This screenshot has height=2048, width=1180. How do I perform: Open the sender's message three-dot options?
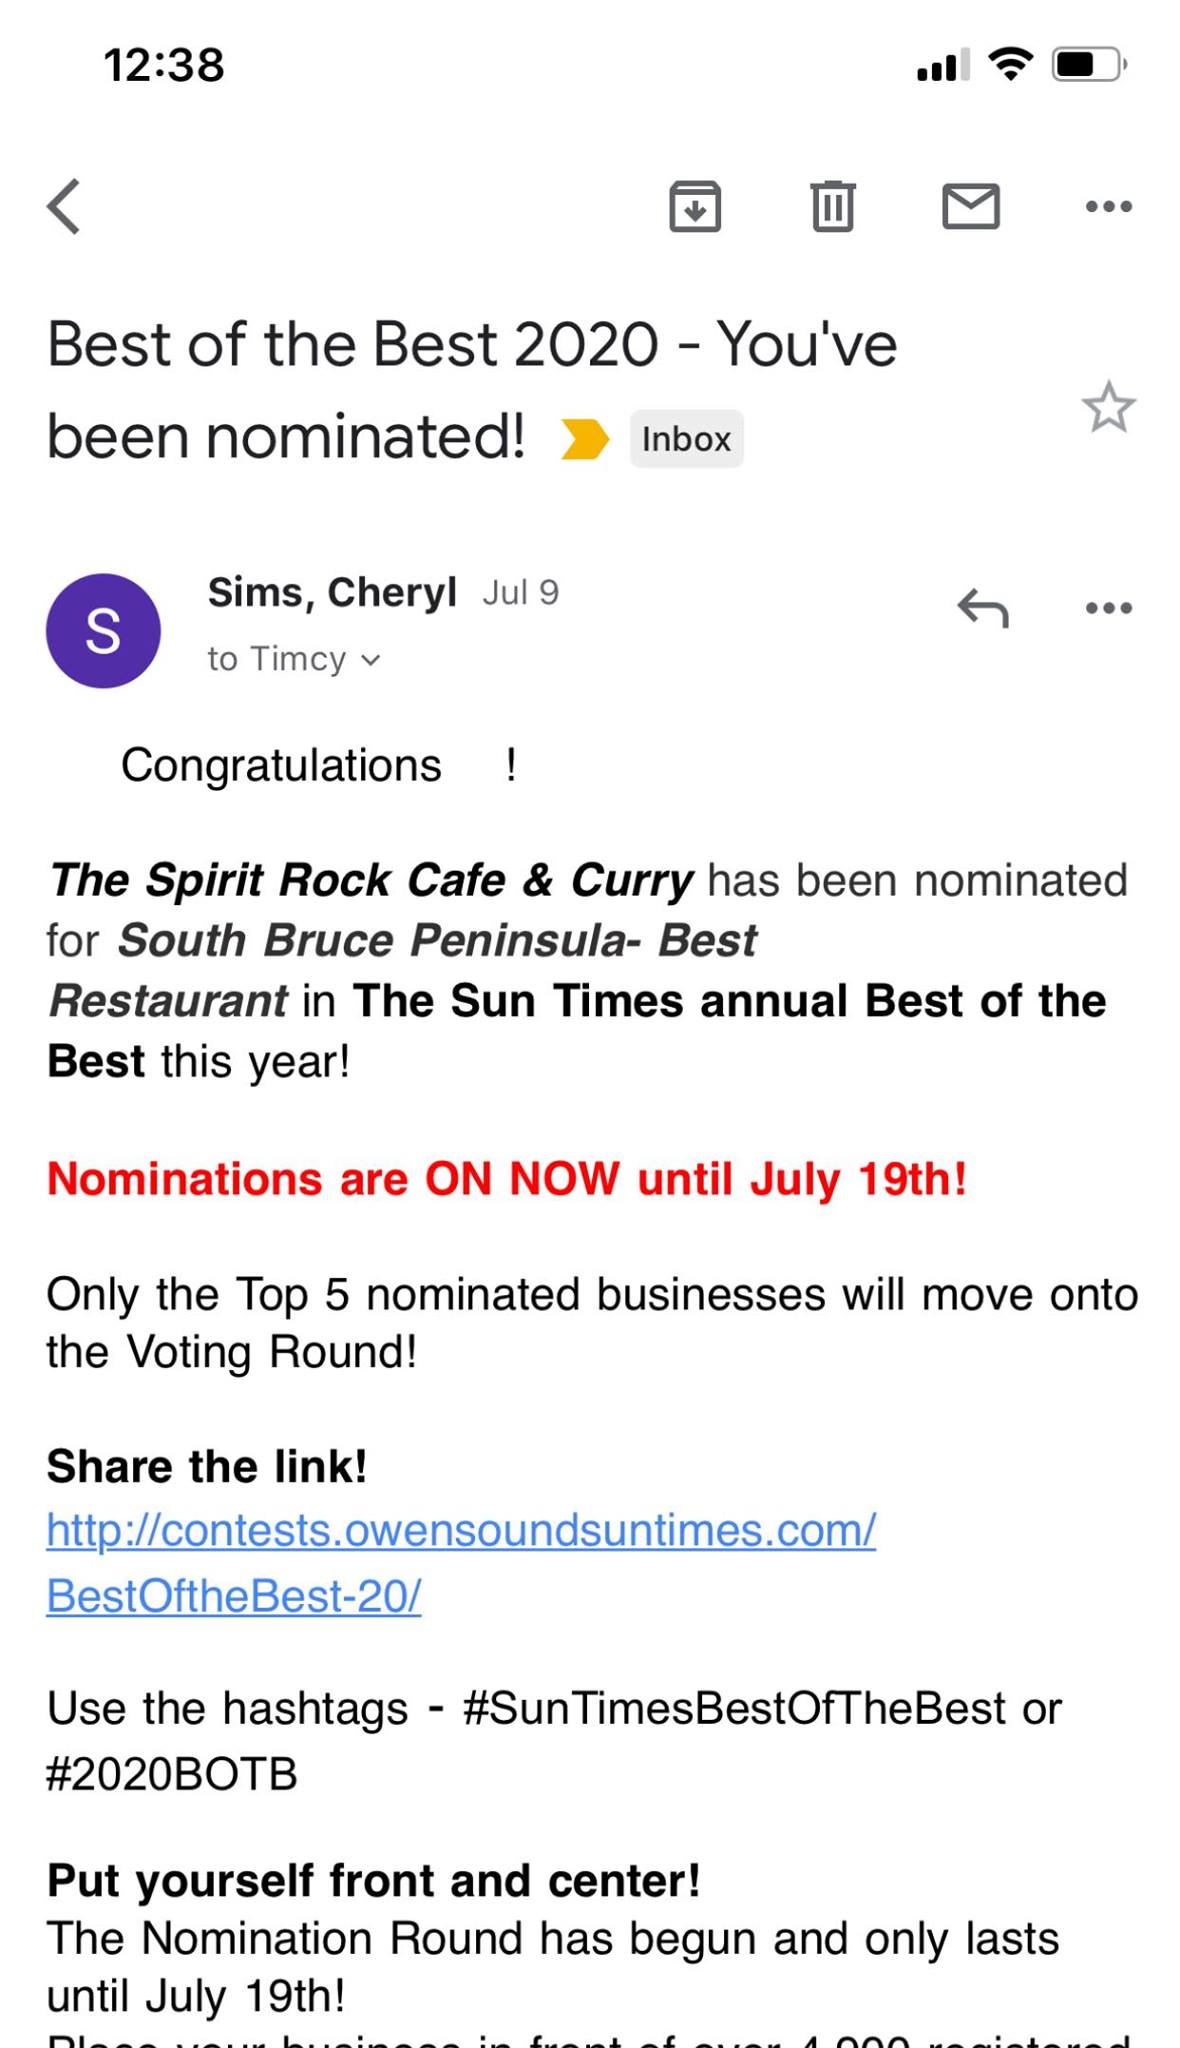coord(1109,608)
